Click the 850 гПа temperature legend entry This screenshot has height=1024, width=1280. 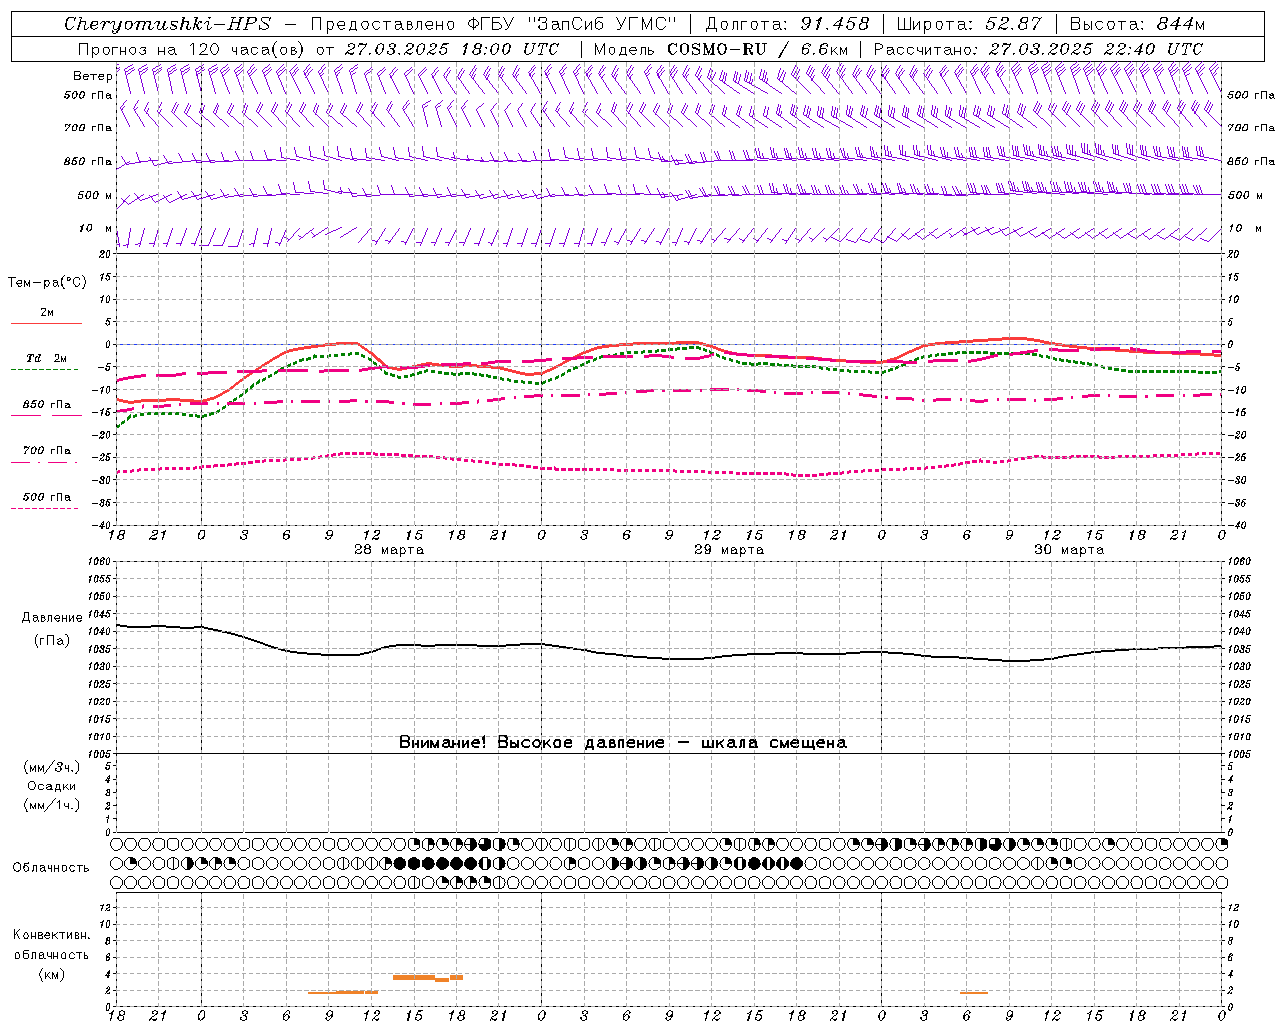47,405
